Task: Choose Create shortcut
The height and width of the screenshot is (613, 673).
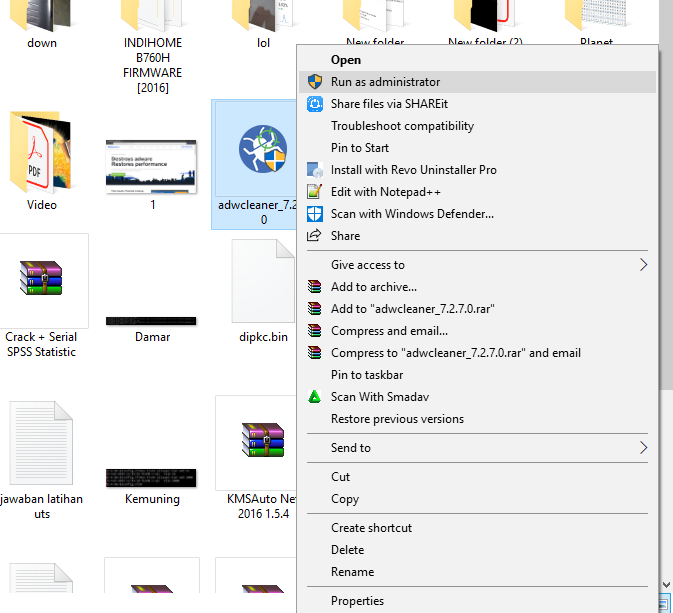Action: click(x=477, y=528)
